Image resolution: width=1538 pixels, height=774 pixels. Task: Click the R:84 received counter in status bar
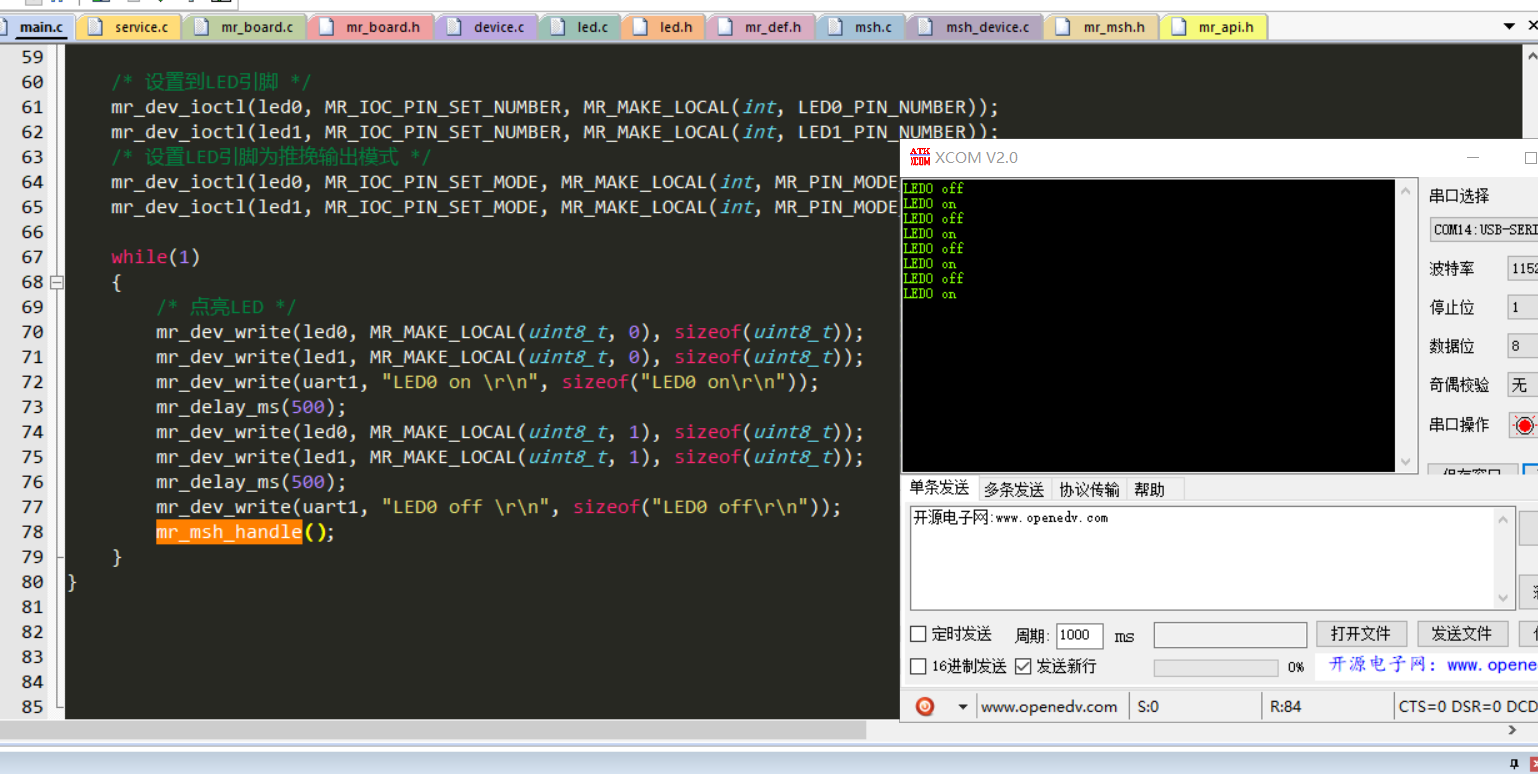coord(1286,707)
